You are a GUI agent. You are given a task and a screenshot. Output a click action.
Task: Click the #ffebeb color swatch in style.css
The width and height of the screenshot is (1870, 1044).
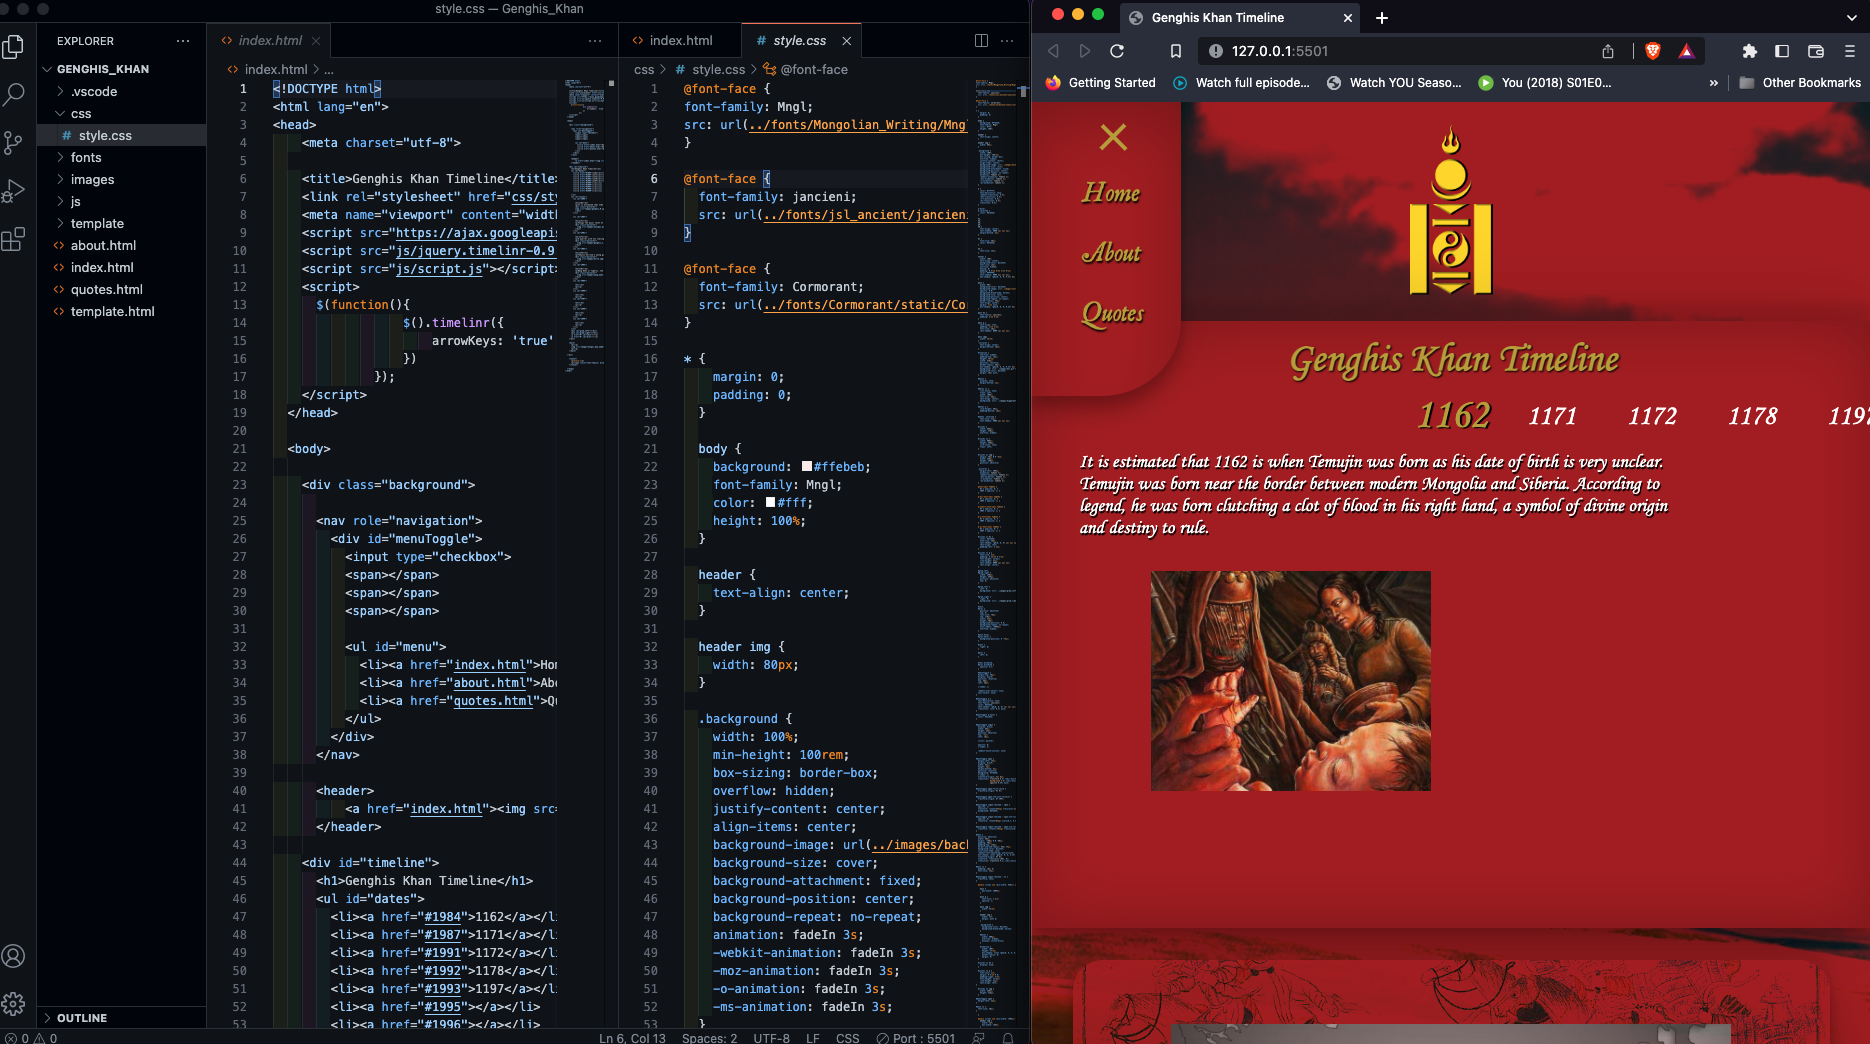tap(807, 467)
